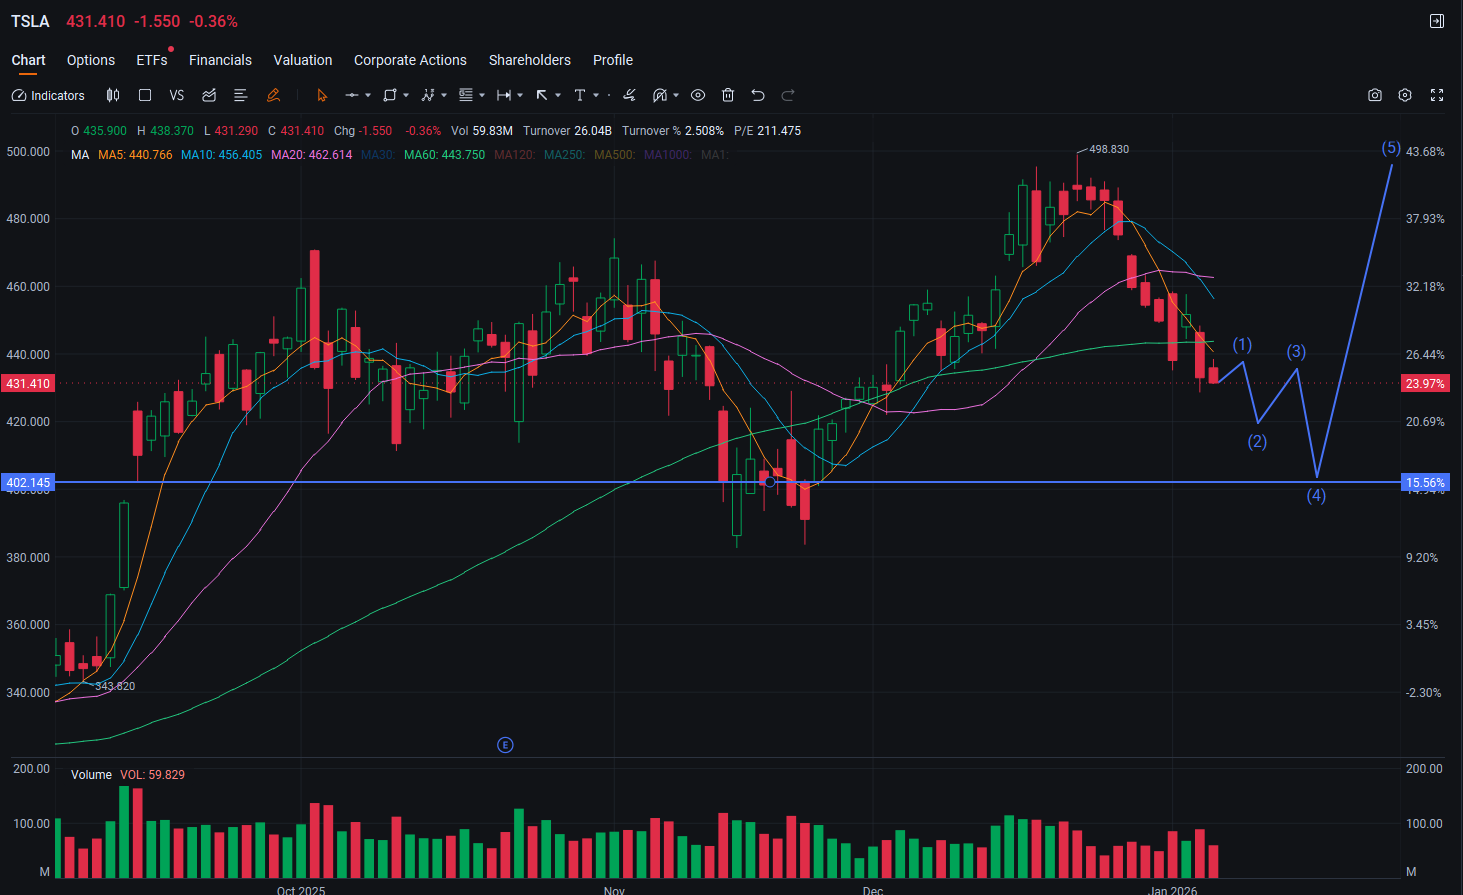This screenshot has height=895, width=1463.
Task: Toggle the MA60 moving average line
Action: tap(445, 155)
